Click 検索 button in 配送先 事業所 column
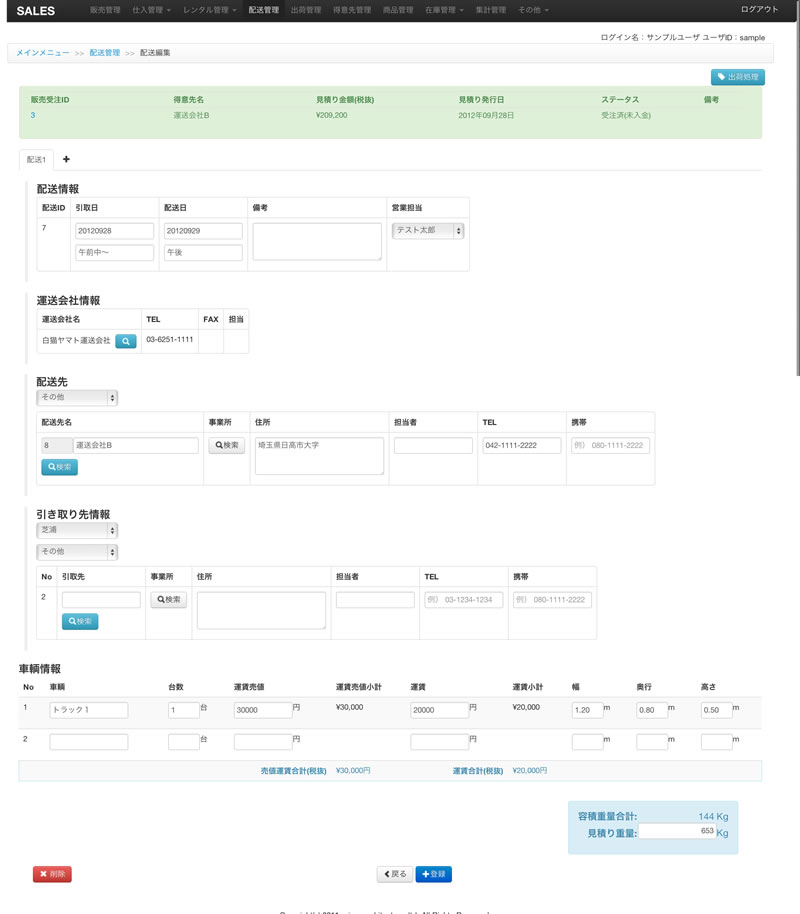This screenshot has width=800, height=914. click(226, 446)
